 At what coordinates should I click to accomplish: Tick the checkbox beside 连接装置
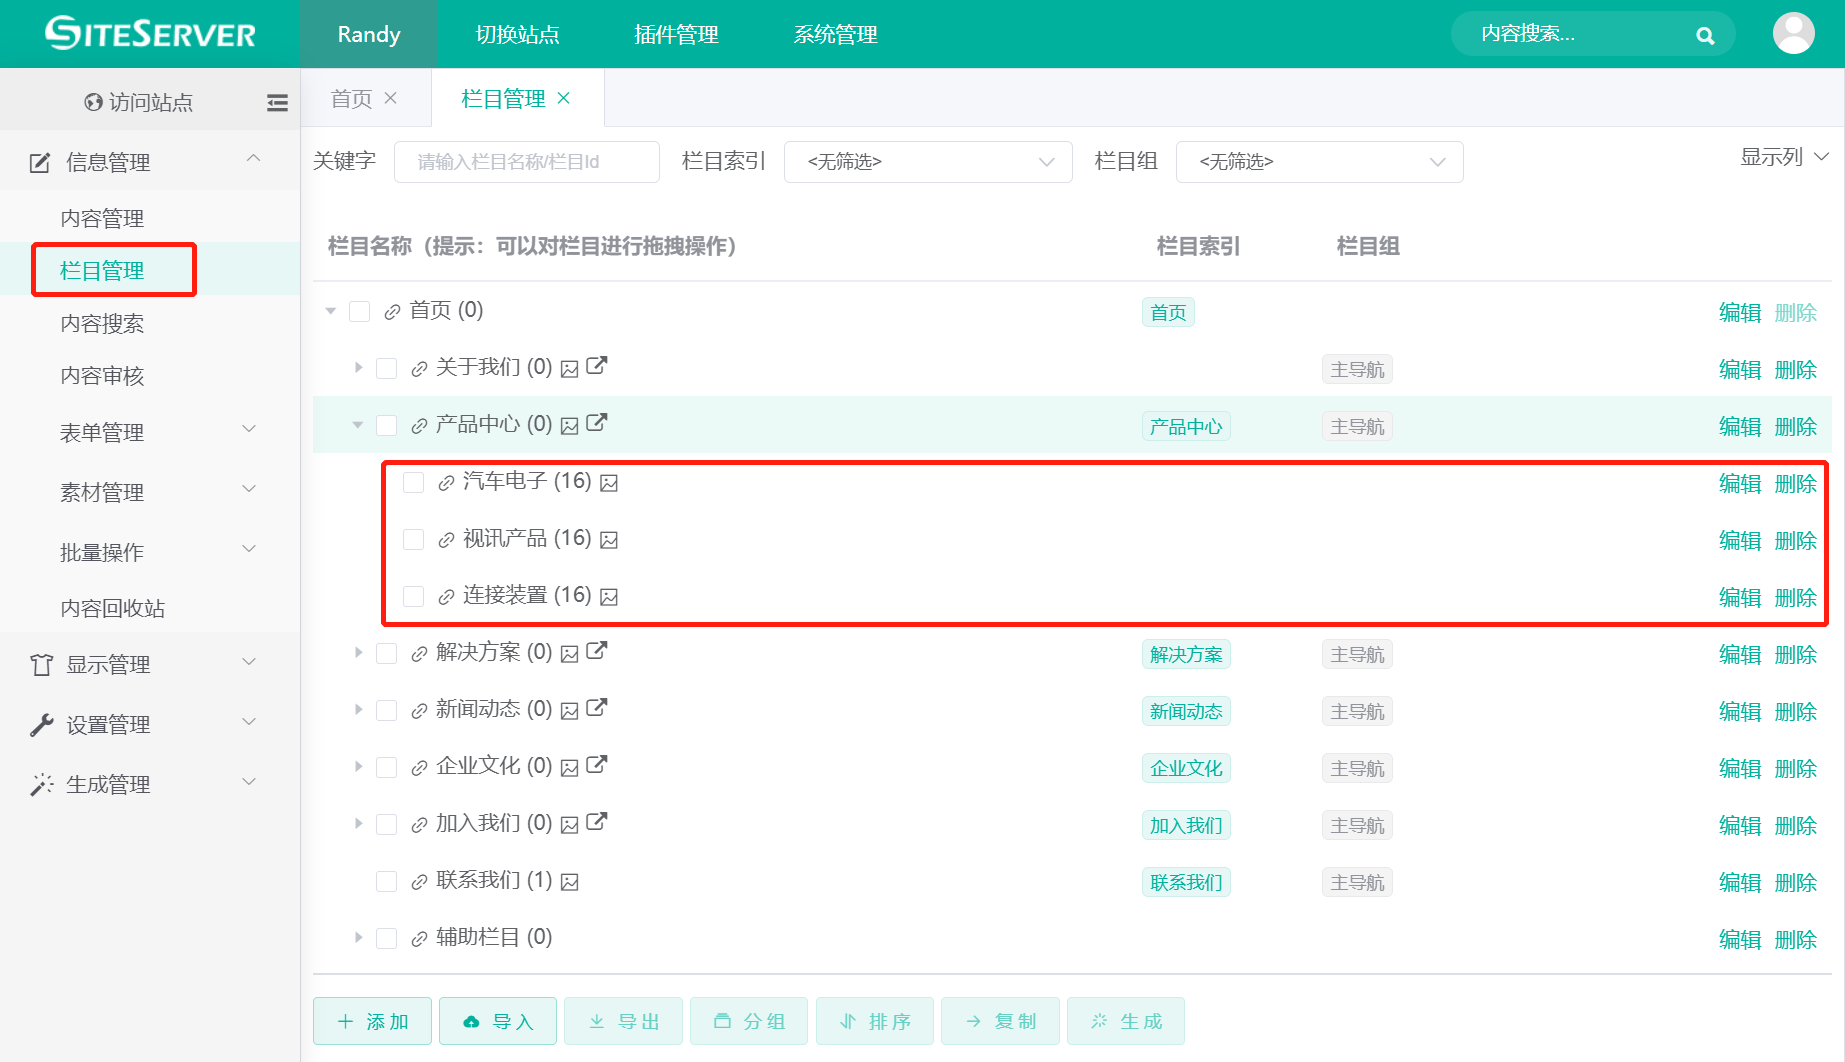(413, 595)
